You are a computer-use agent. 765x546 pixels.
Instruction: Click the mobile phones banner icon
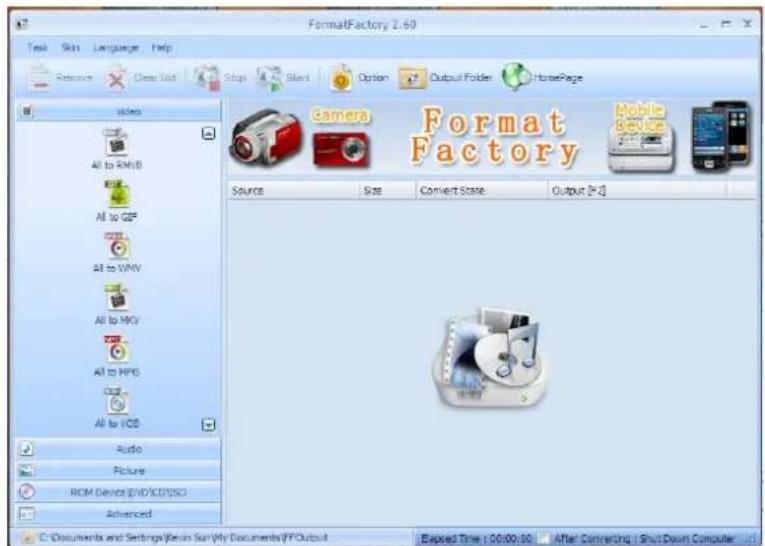point(721,137)
